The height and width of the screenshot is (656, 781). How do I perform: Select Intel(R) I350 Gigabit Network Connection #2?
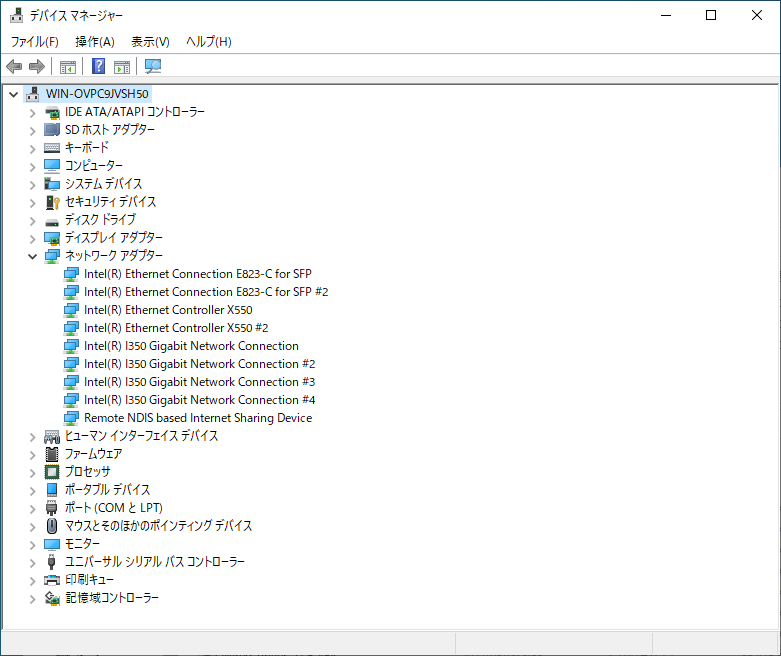pos(200,364)
